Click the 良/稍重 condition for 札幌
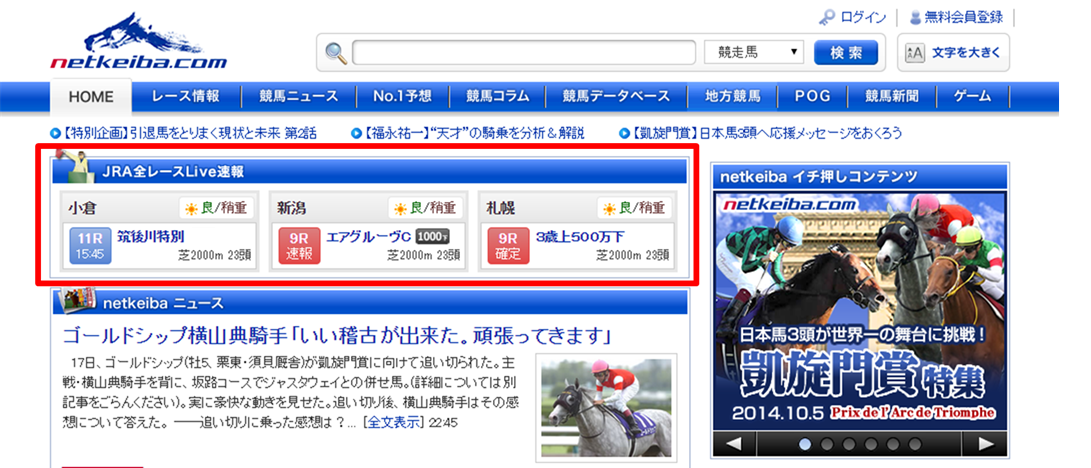The image size is (1091, 468). click(x=643, y=208)
